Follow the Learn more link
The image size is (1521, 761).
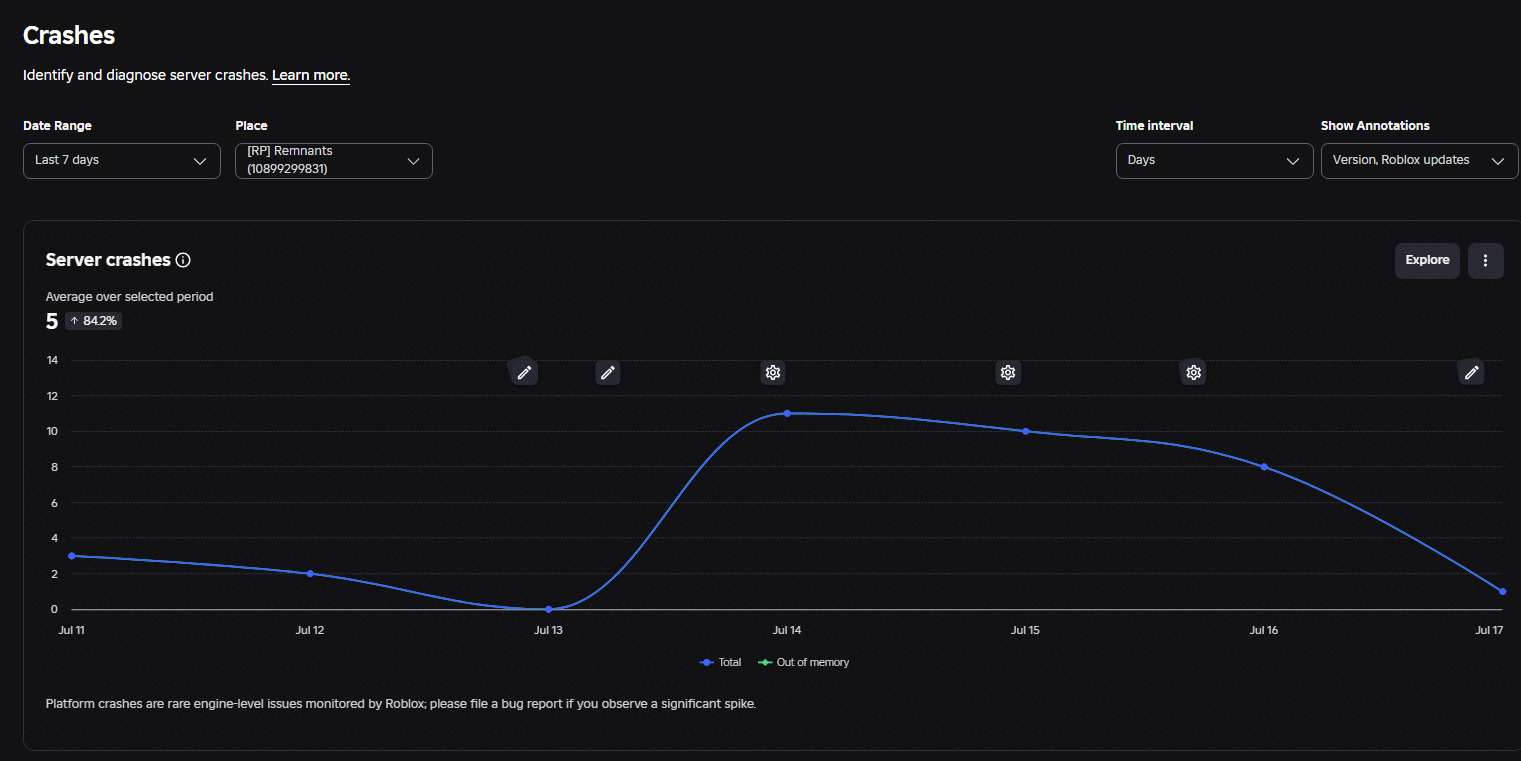coord(311,75)
